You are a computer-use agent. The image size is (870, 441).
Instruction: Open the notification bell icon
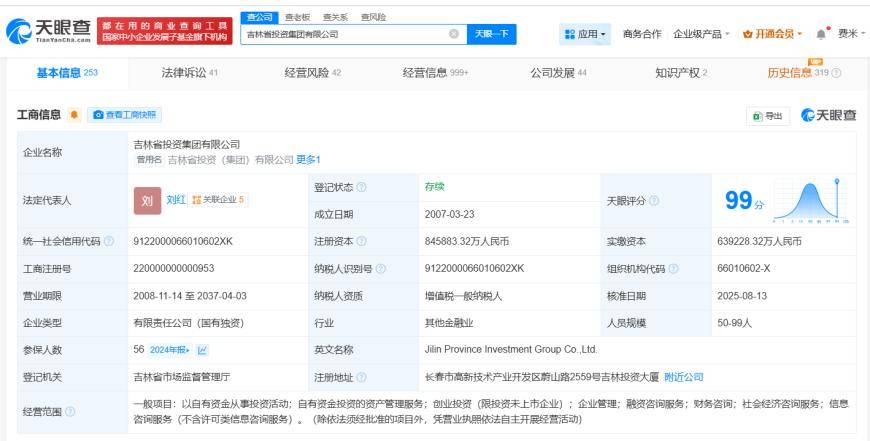click(821, 34)
